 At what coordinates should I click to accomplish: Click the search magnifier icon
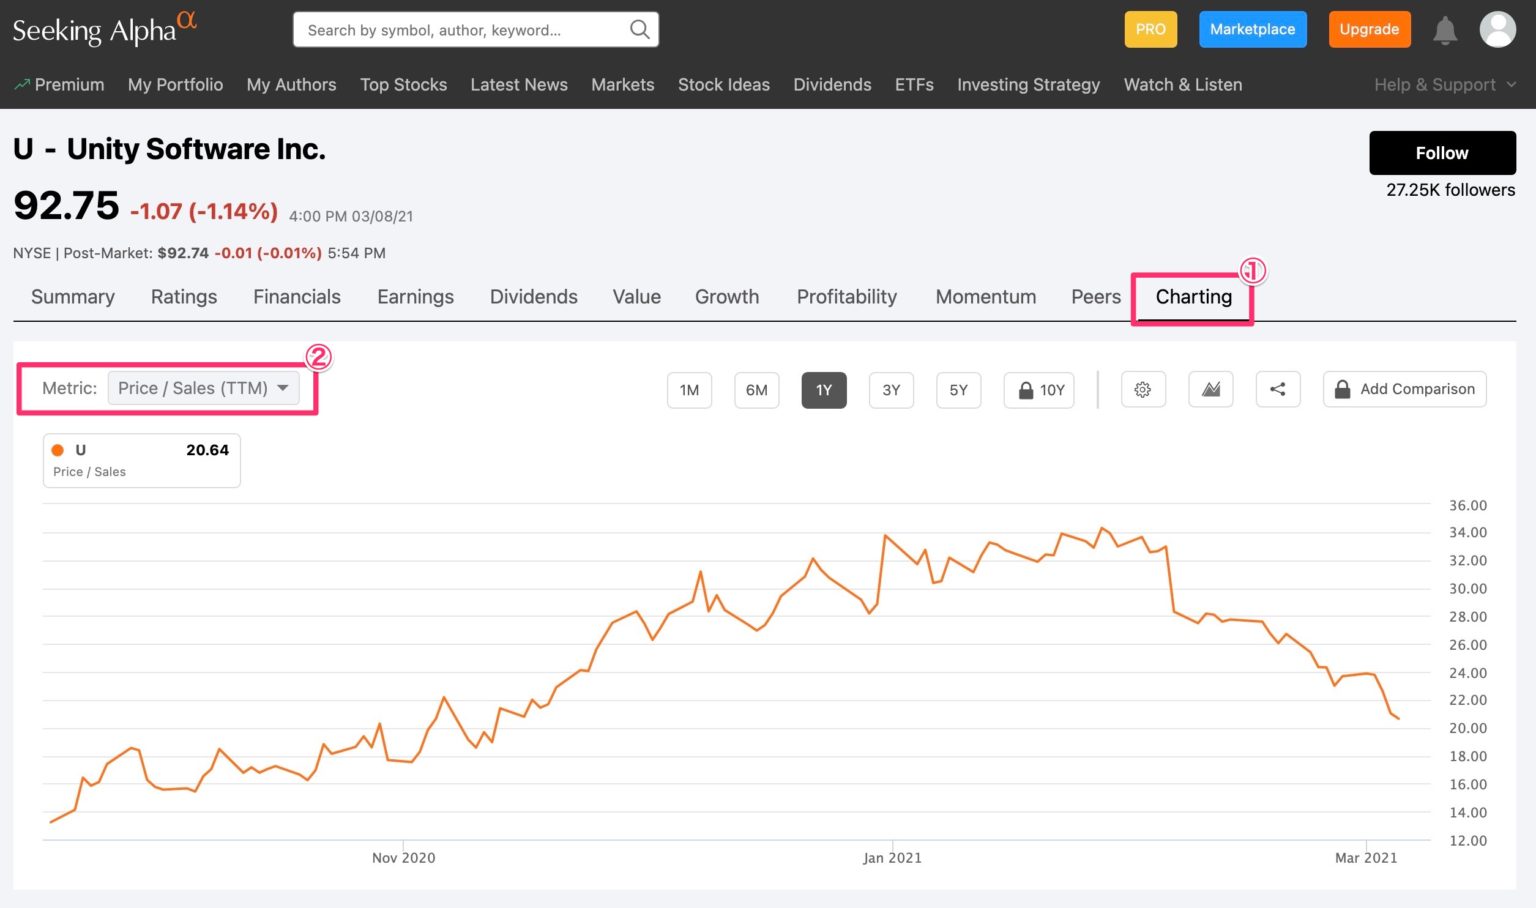tap(639, 30)
